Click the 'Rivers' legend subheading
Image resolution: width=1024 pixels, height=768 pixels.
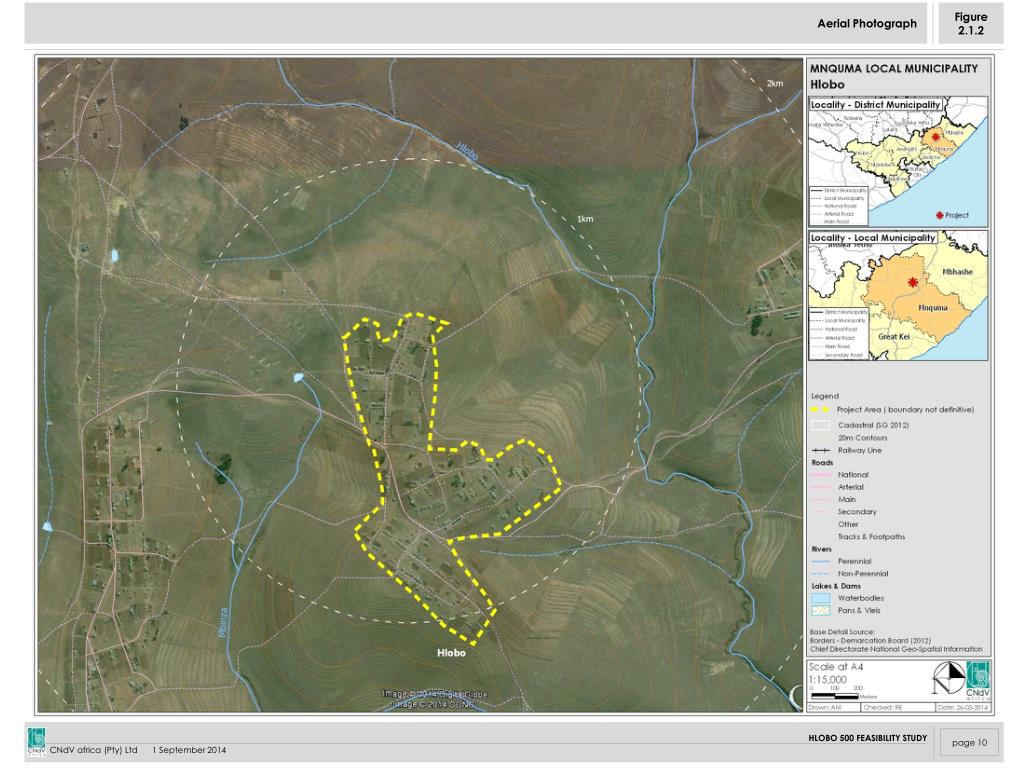point(822,549)
